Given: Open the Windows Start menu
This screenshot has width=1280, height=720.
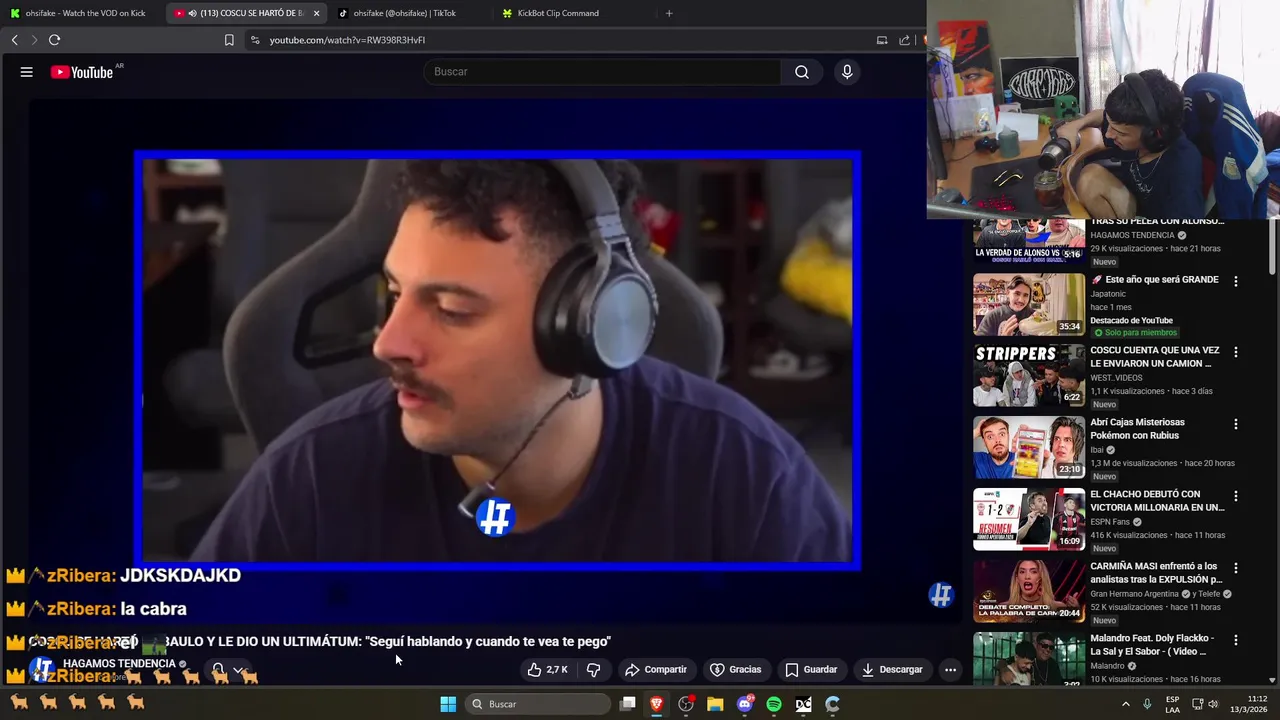Looking at the screenshot, I should (448, 704).
